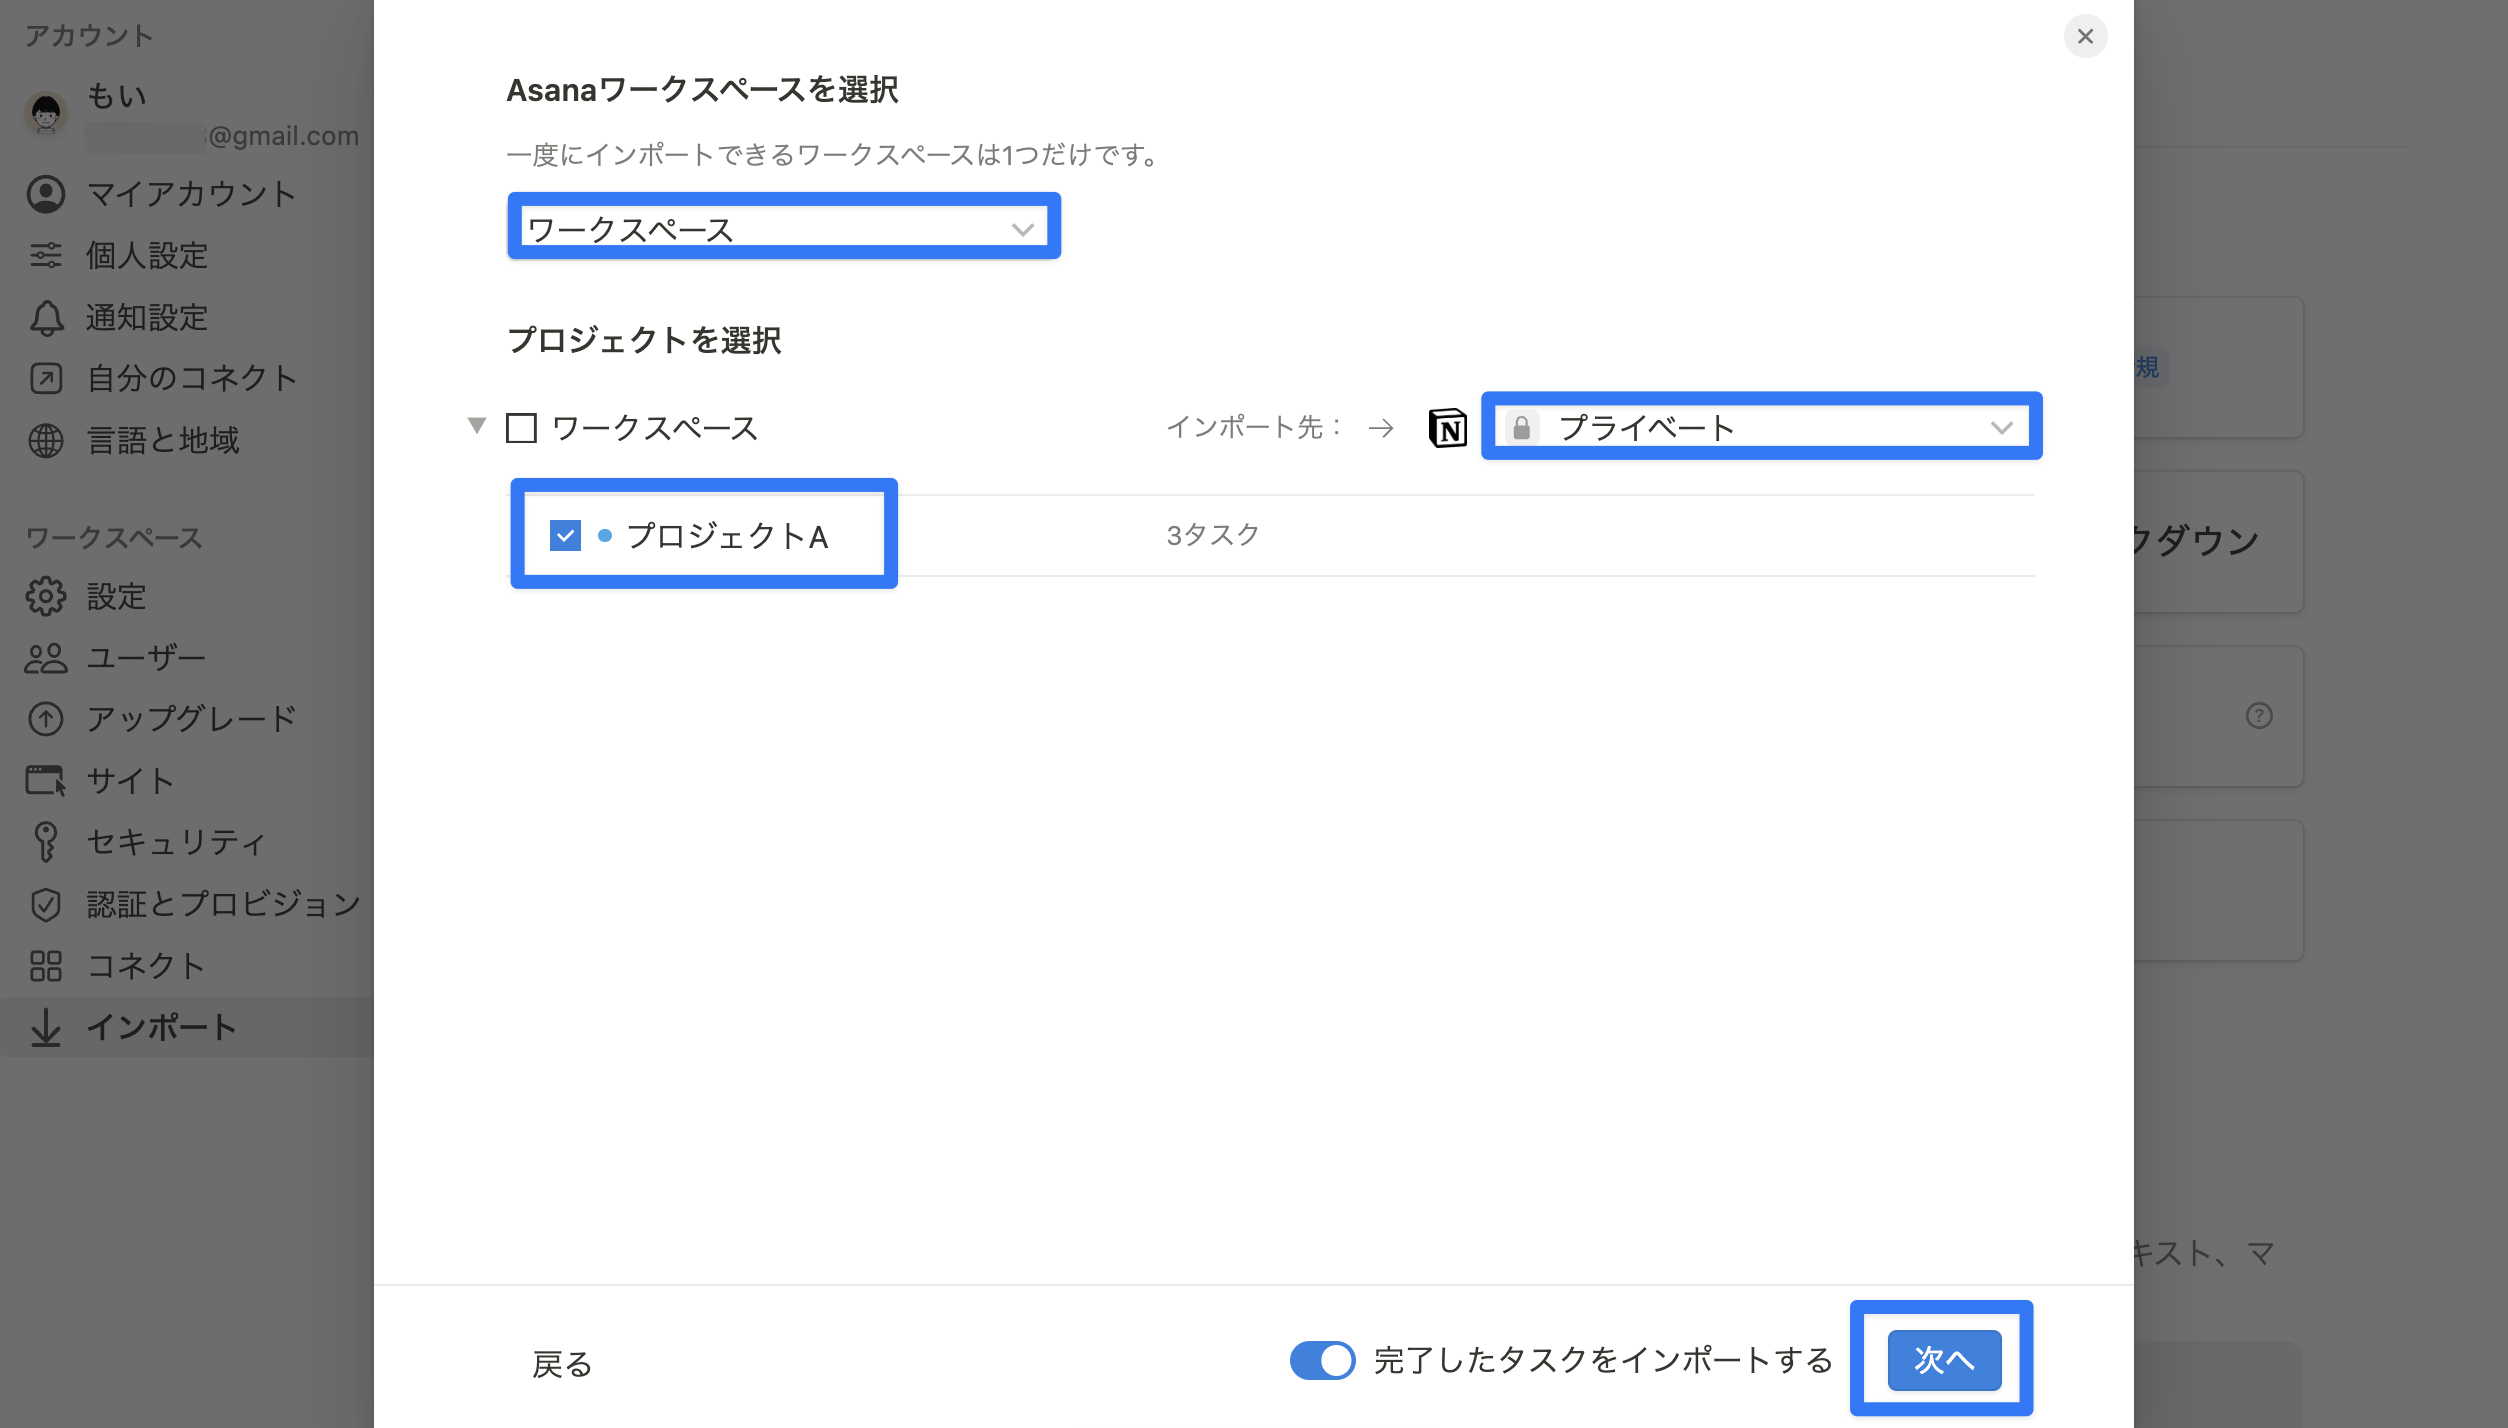Open マイアカウント in sidebar
Screen dimensions: 2508x1428
point(187,194)
